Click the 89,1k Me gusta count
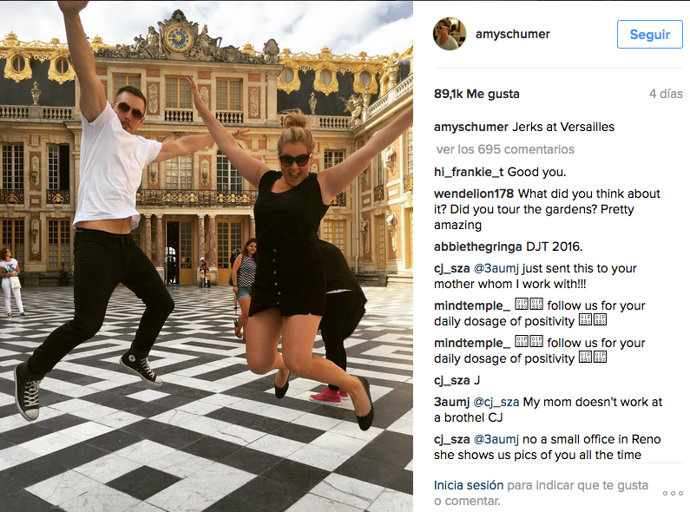The height and width of the screenshot is (512, 690). (x=477, y=94)
